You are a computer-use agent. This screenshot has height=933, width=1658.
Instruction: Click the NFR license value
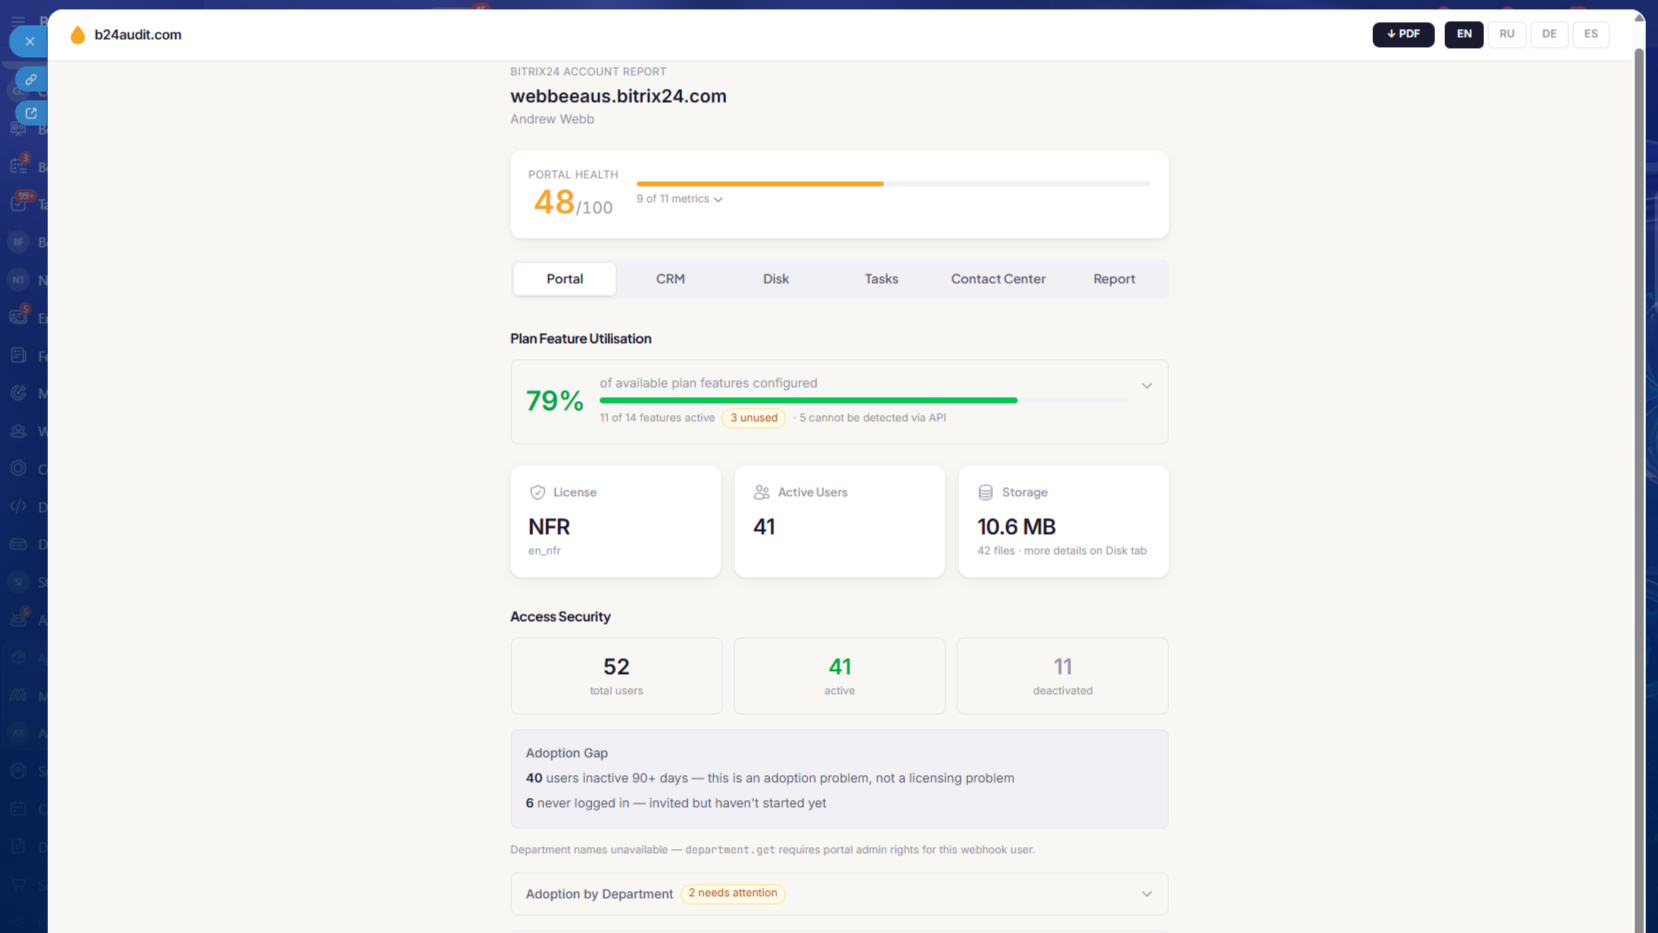(x=549, y=527)
